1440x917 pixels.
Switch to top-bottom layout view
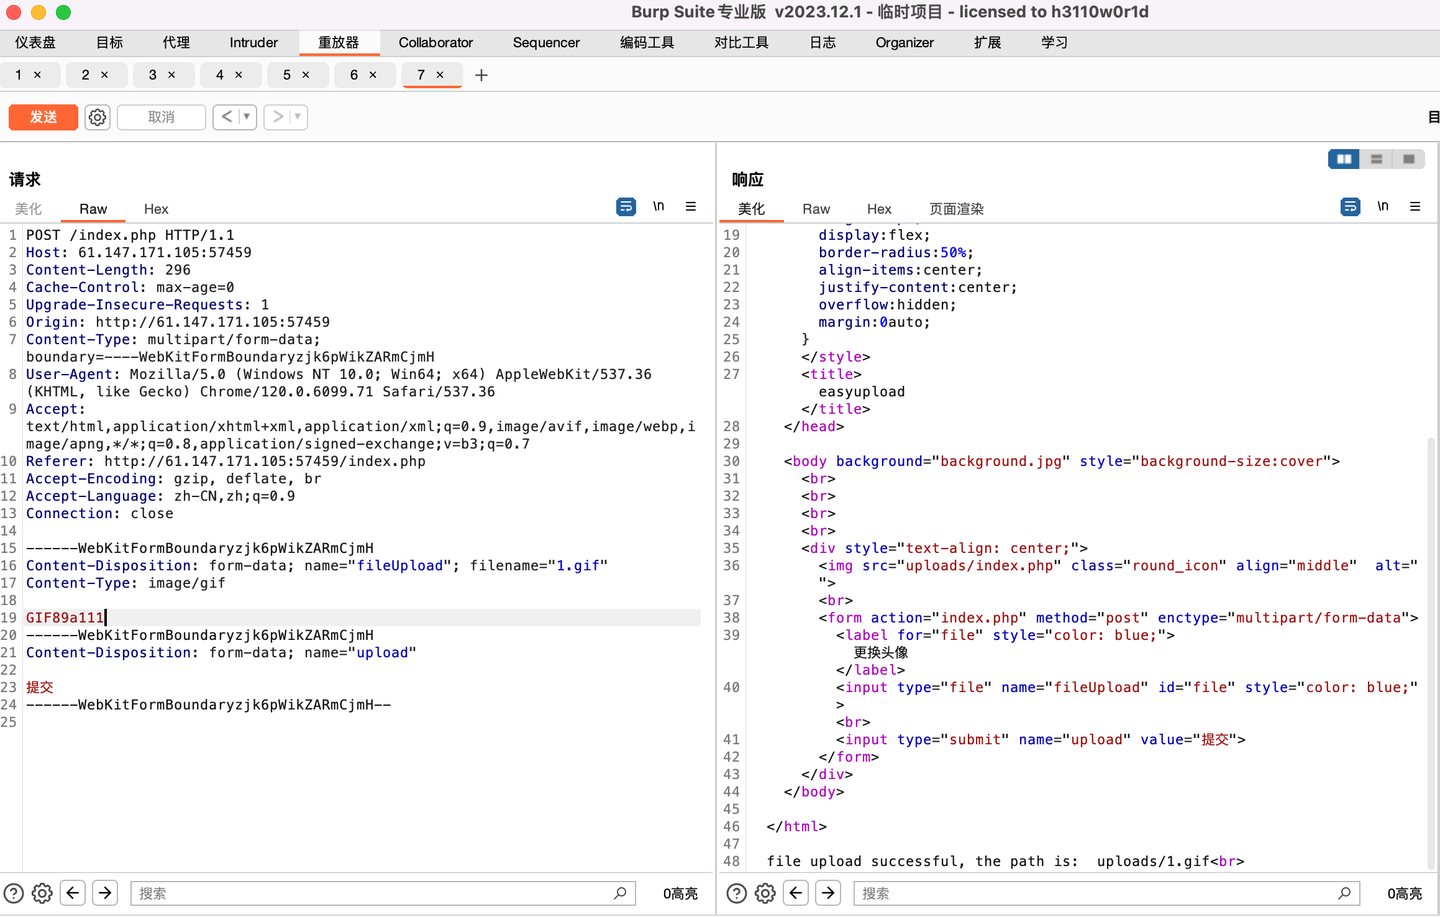[1376, 159]
